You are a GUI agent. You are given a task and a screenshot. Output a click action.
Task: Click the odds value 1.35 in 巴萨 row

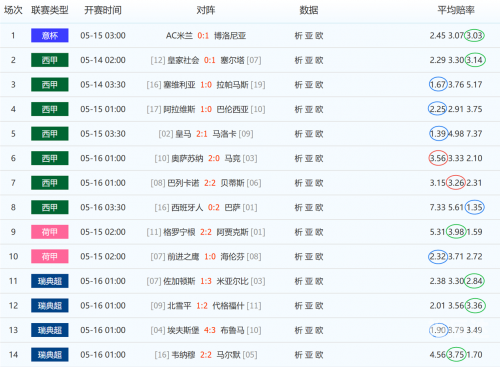point(474,207)
